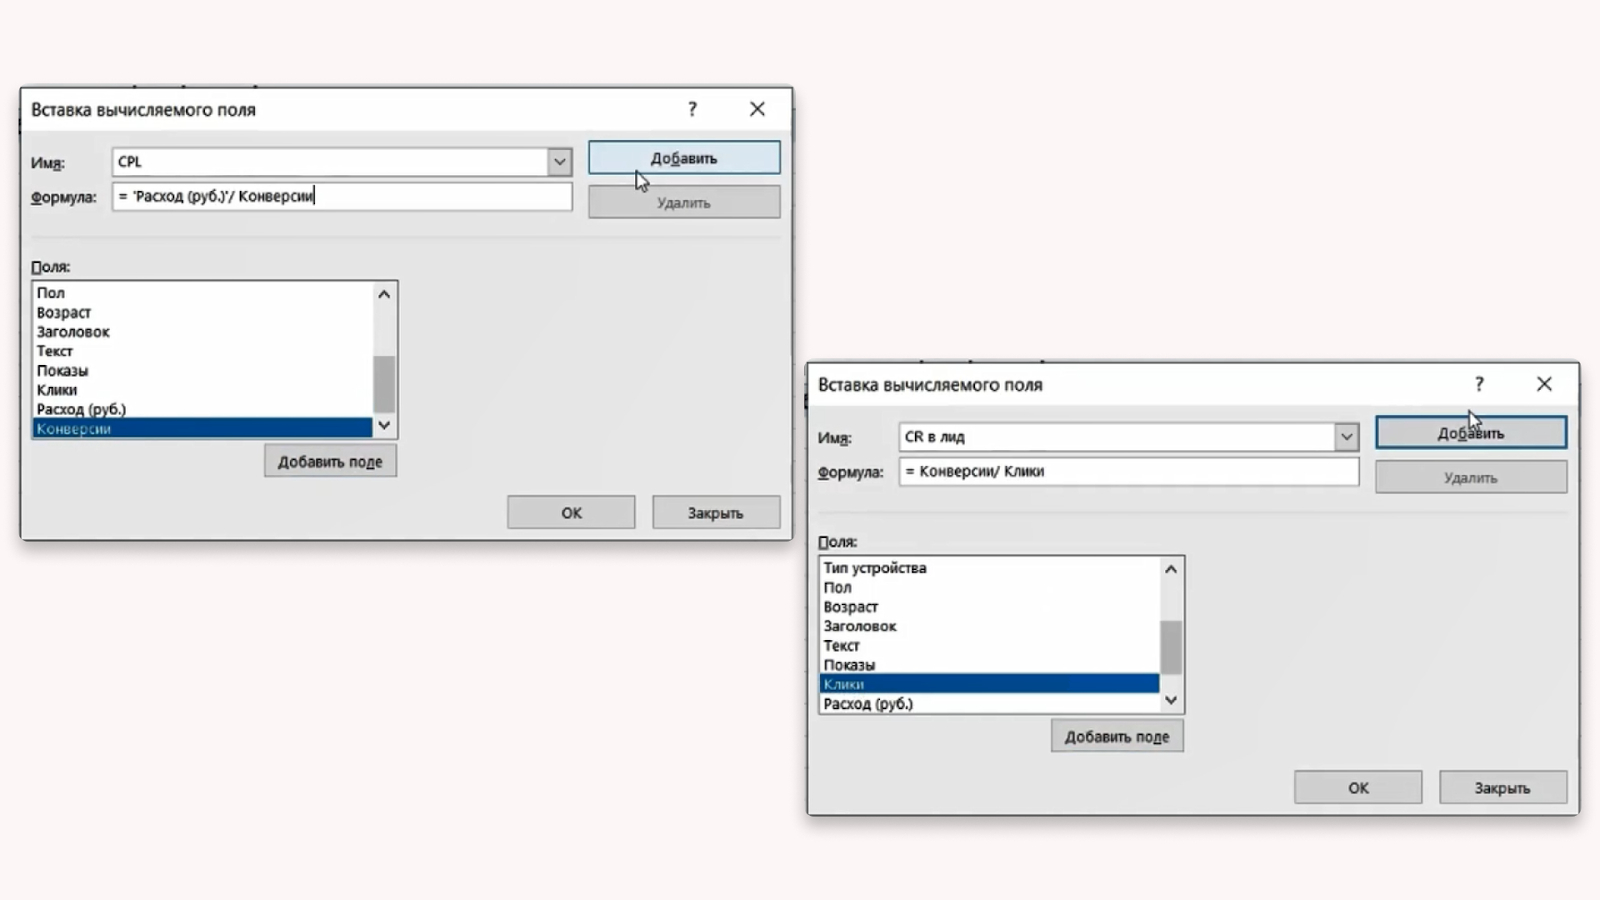Close the CPL calculated field dialog

click(x=757, y=109)
